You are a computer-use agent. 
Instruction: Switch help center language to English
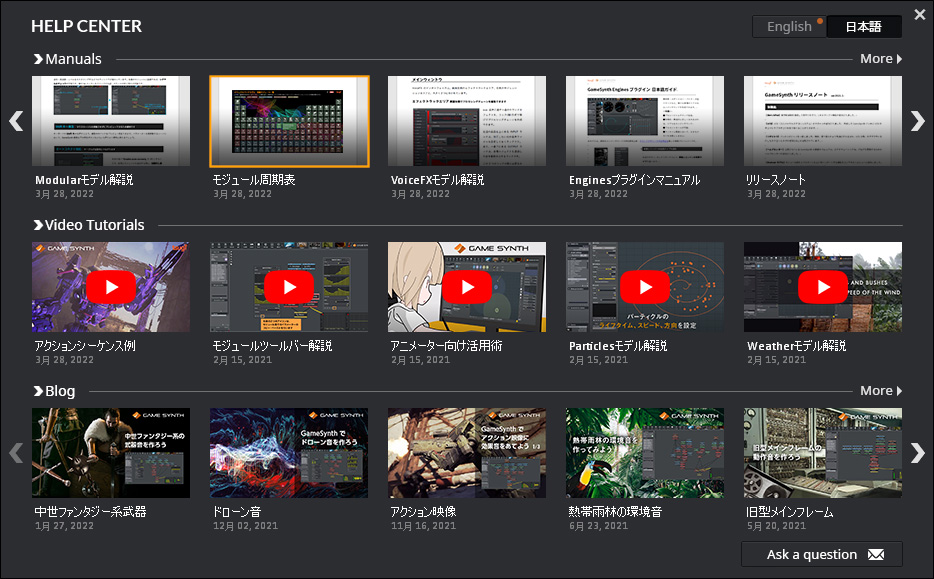click(x=789, y=27)
